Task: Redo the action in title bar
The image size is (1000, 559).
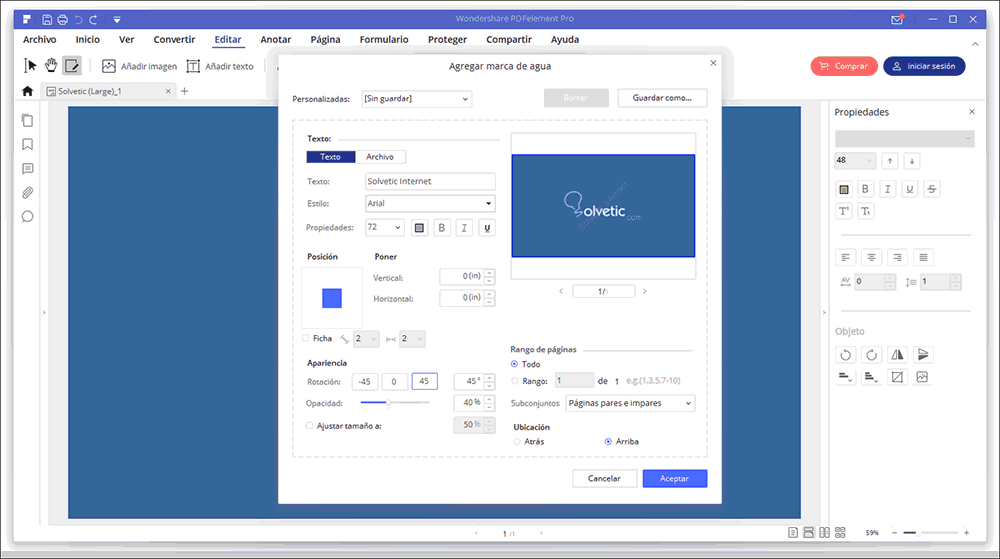Action: (93, 19)
